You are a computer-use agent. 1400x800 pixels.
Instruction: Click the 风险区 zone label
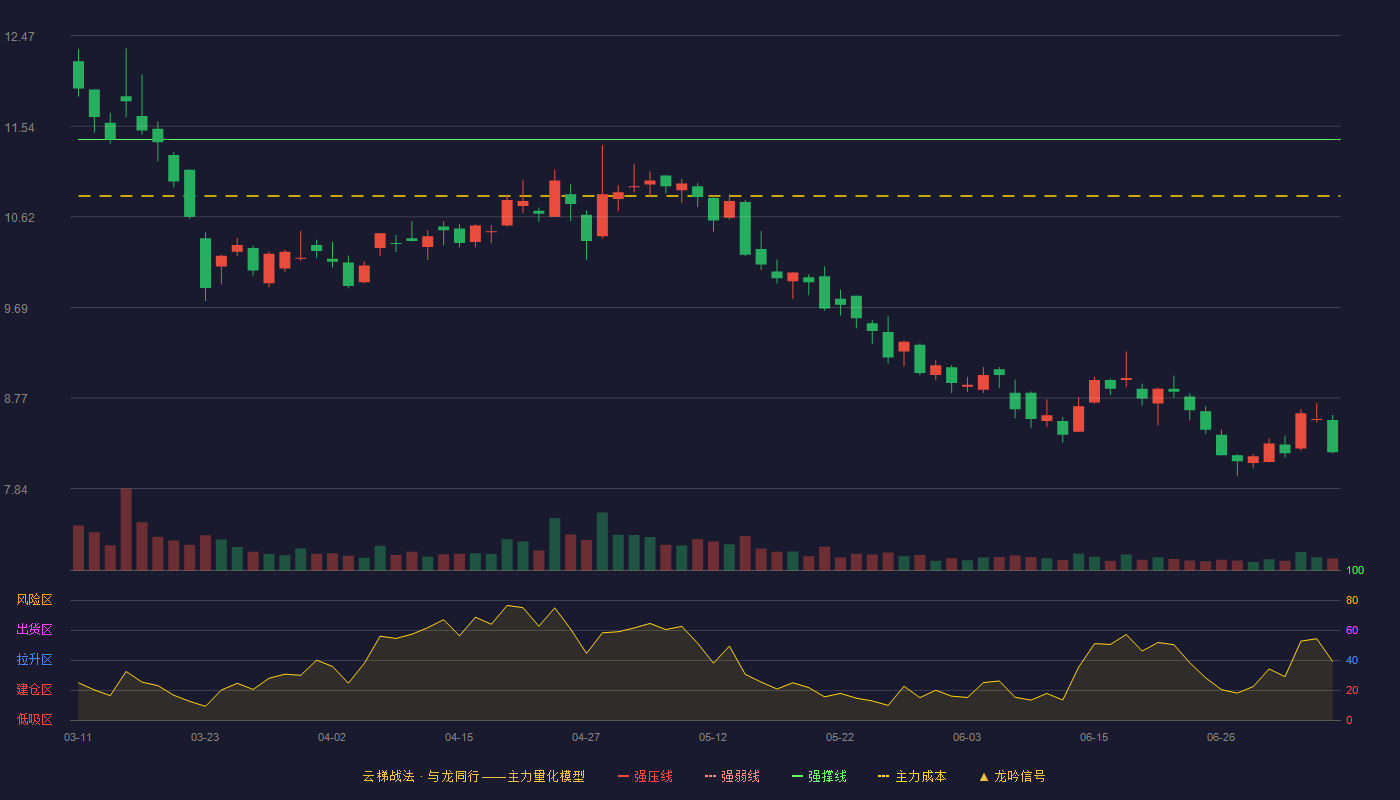click(34, 600)
